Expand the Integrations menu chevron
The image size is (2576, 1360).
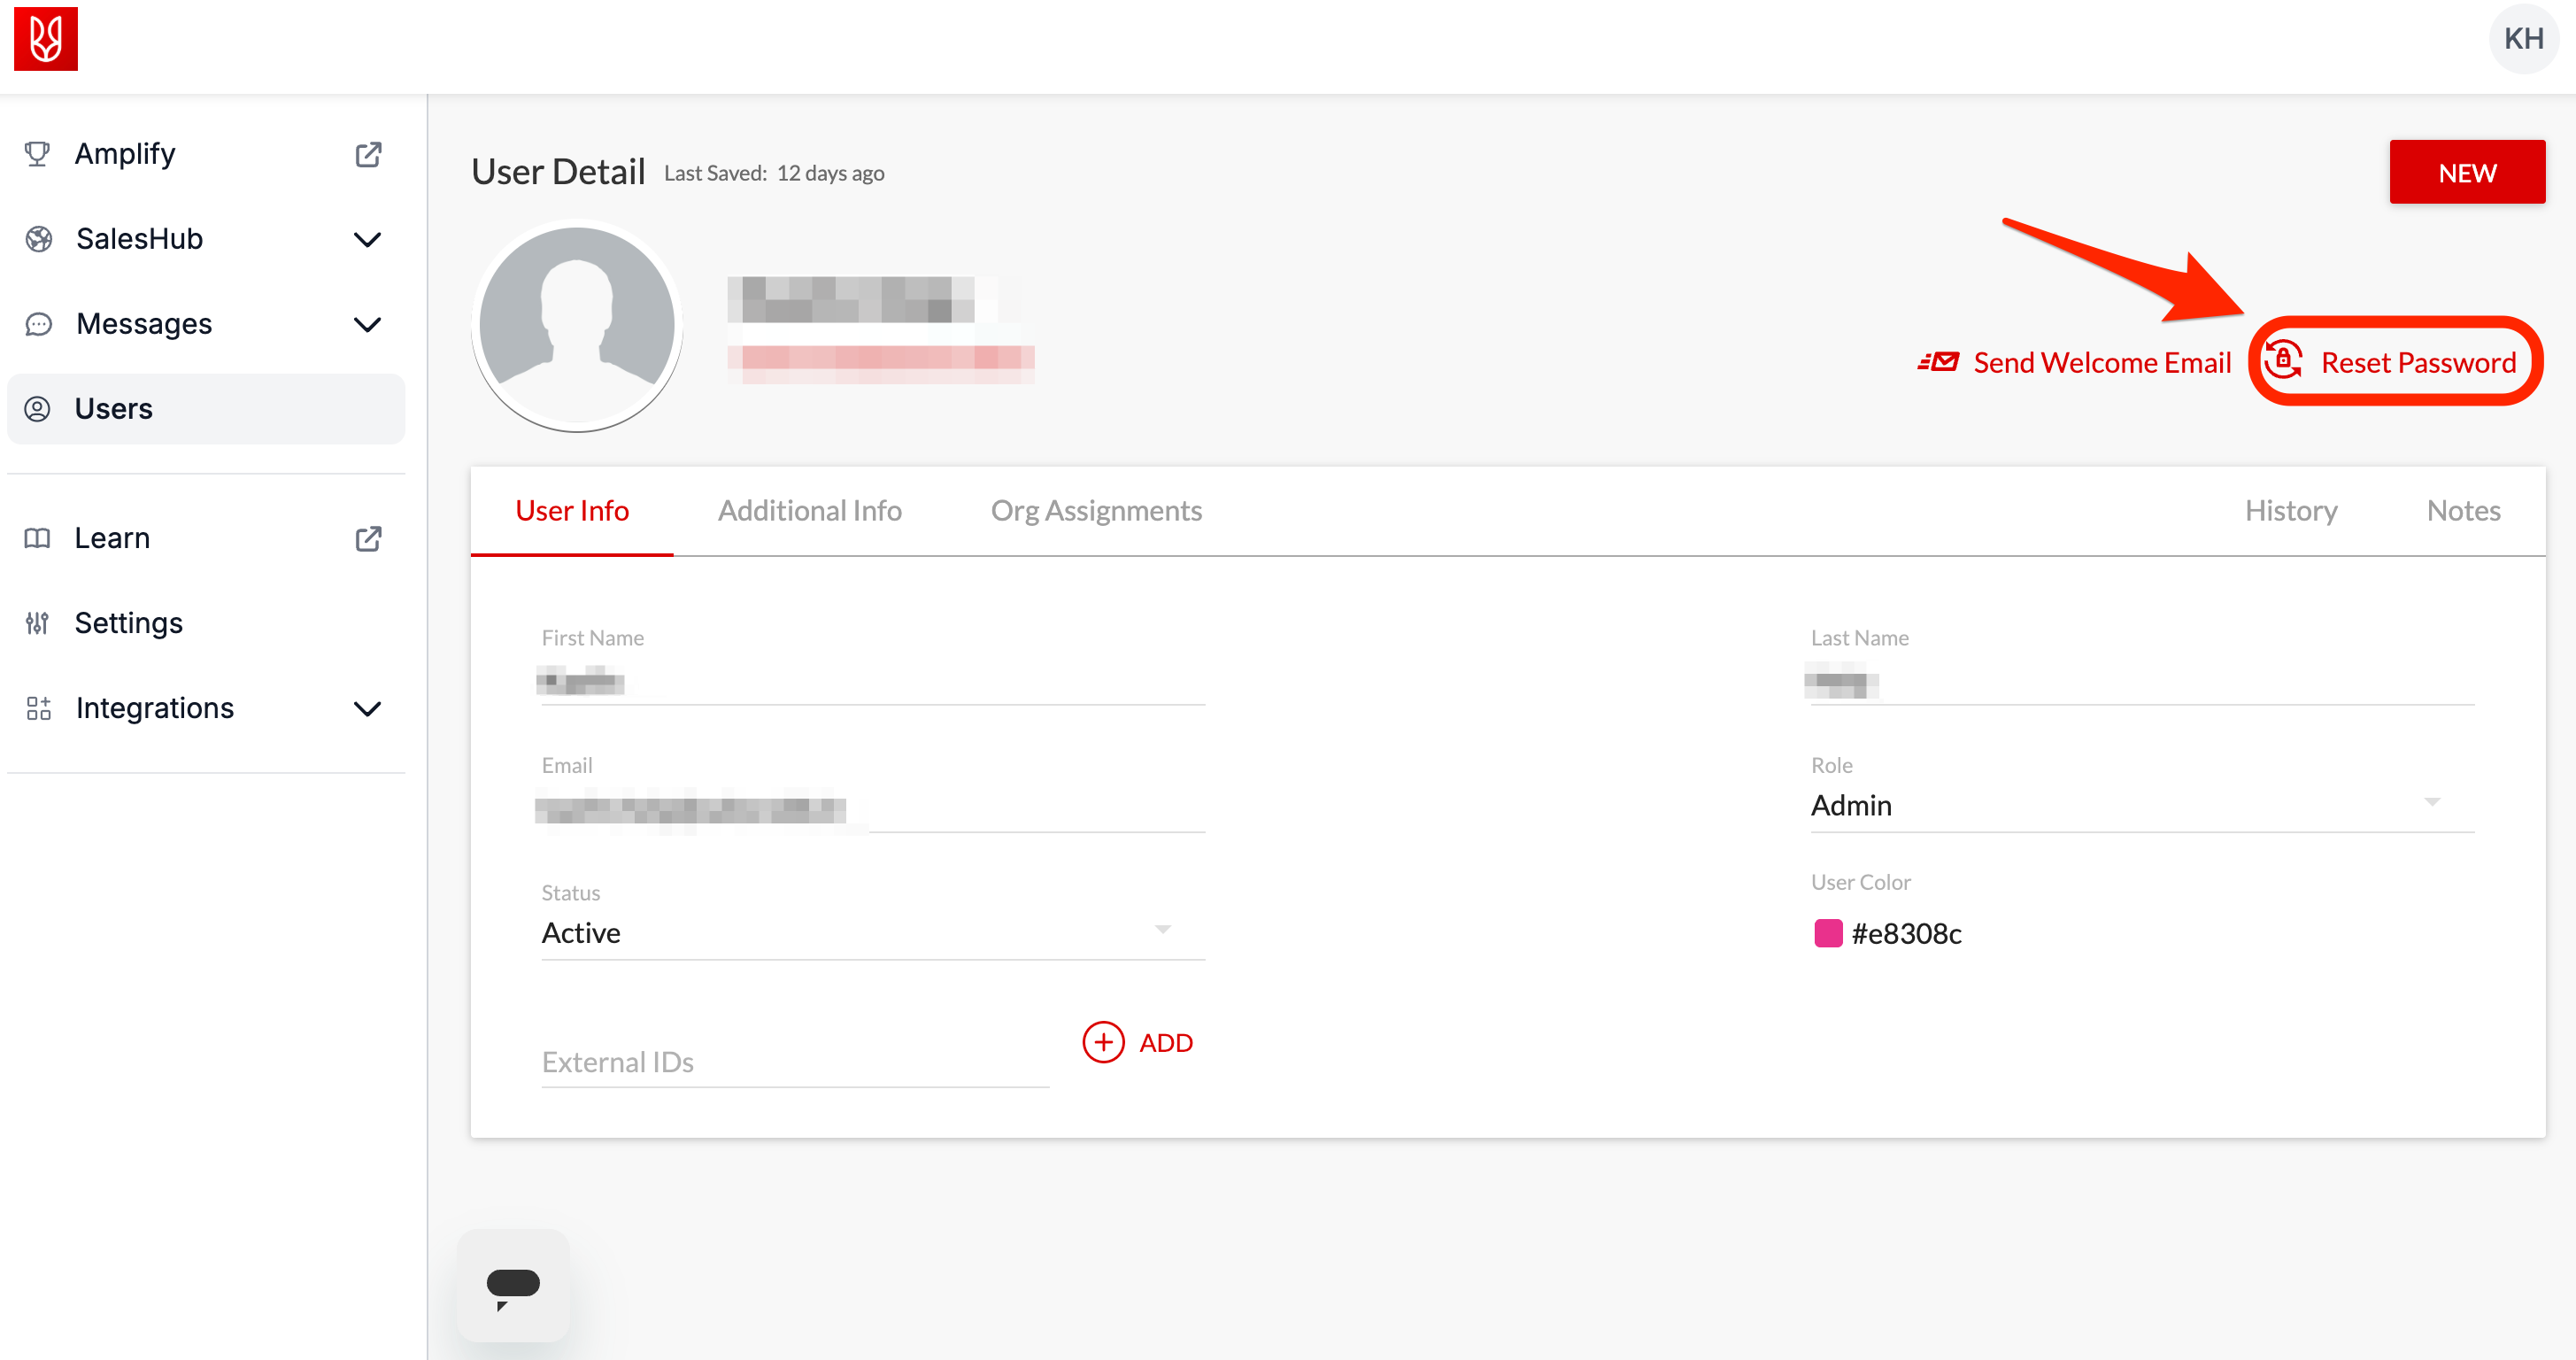click(x=368, y=708)
